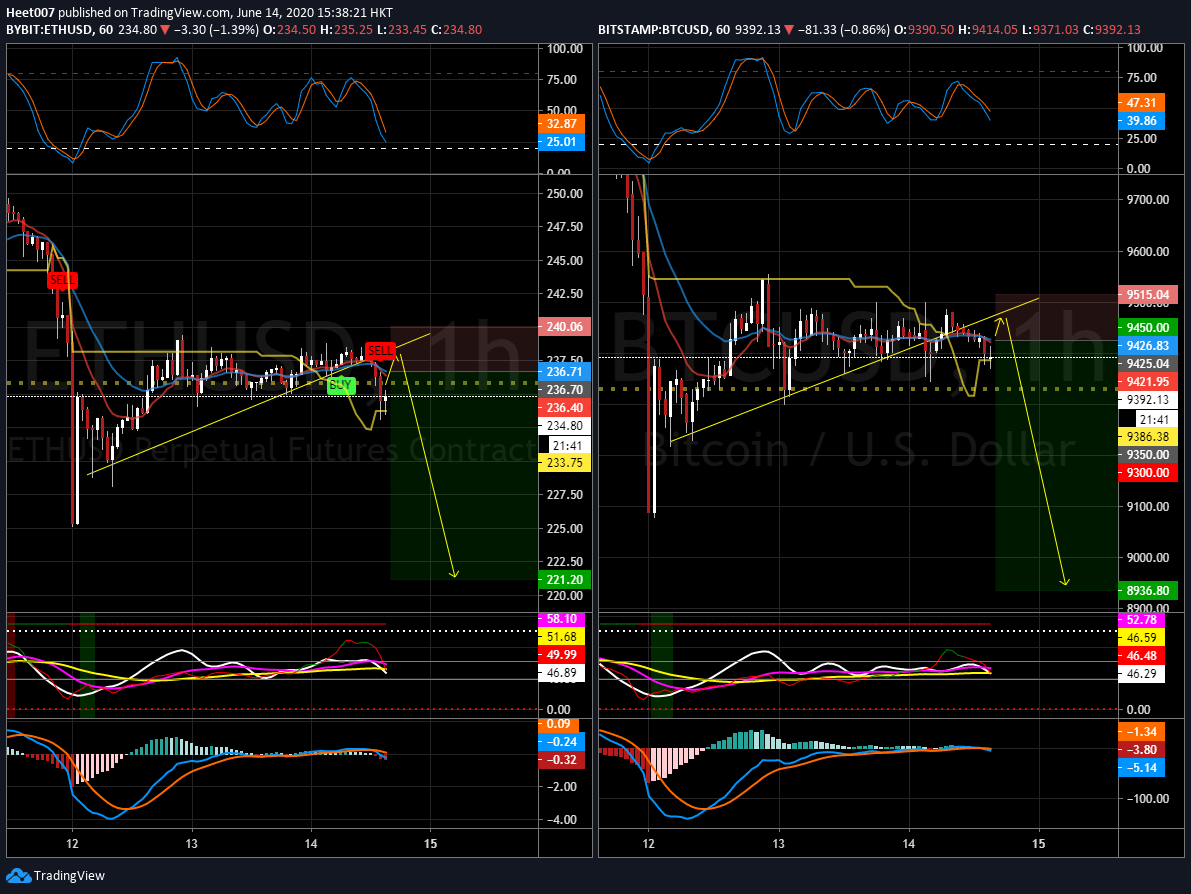Open the Heet007 author name
Screen dimensions: 1191x894
(30, 13)
